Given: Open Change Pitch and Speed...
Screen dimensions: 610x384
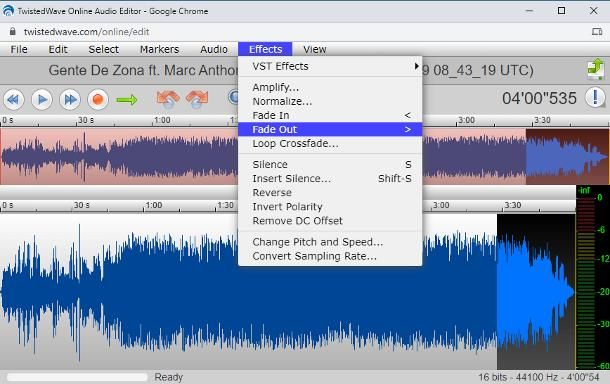Looking at the screenshot, I should coord(330,242).
